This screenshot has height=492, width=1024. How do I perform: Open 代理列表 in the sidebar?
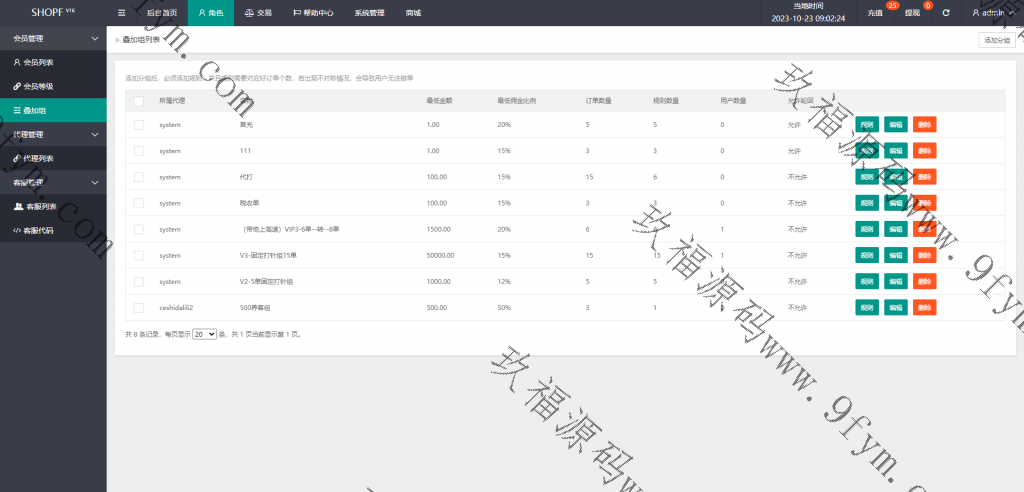pos(39,158)
